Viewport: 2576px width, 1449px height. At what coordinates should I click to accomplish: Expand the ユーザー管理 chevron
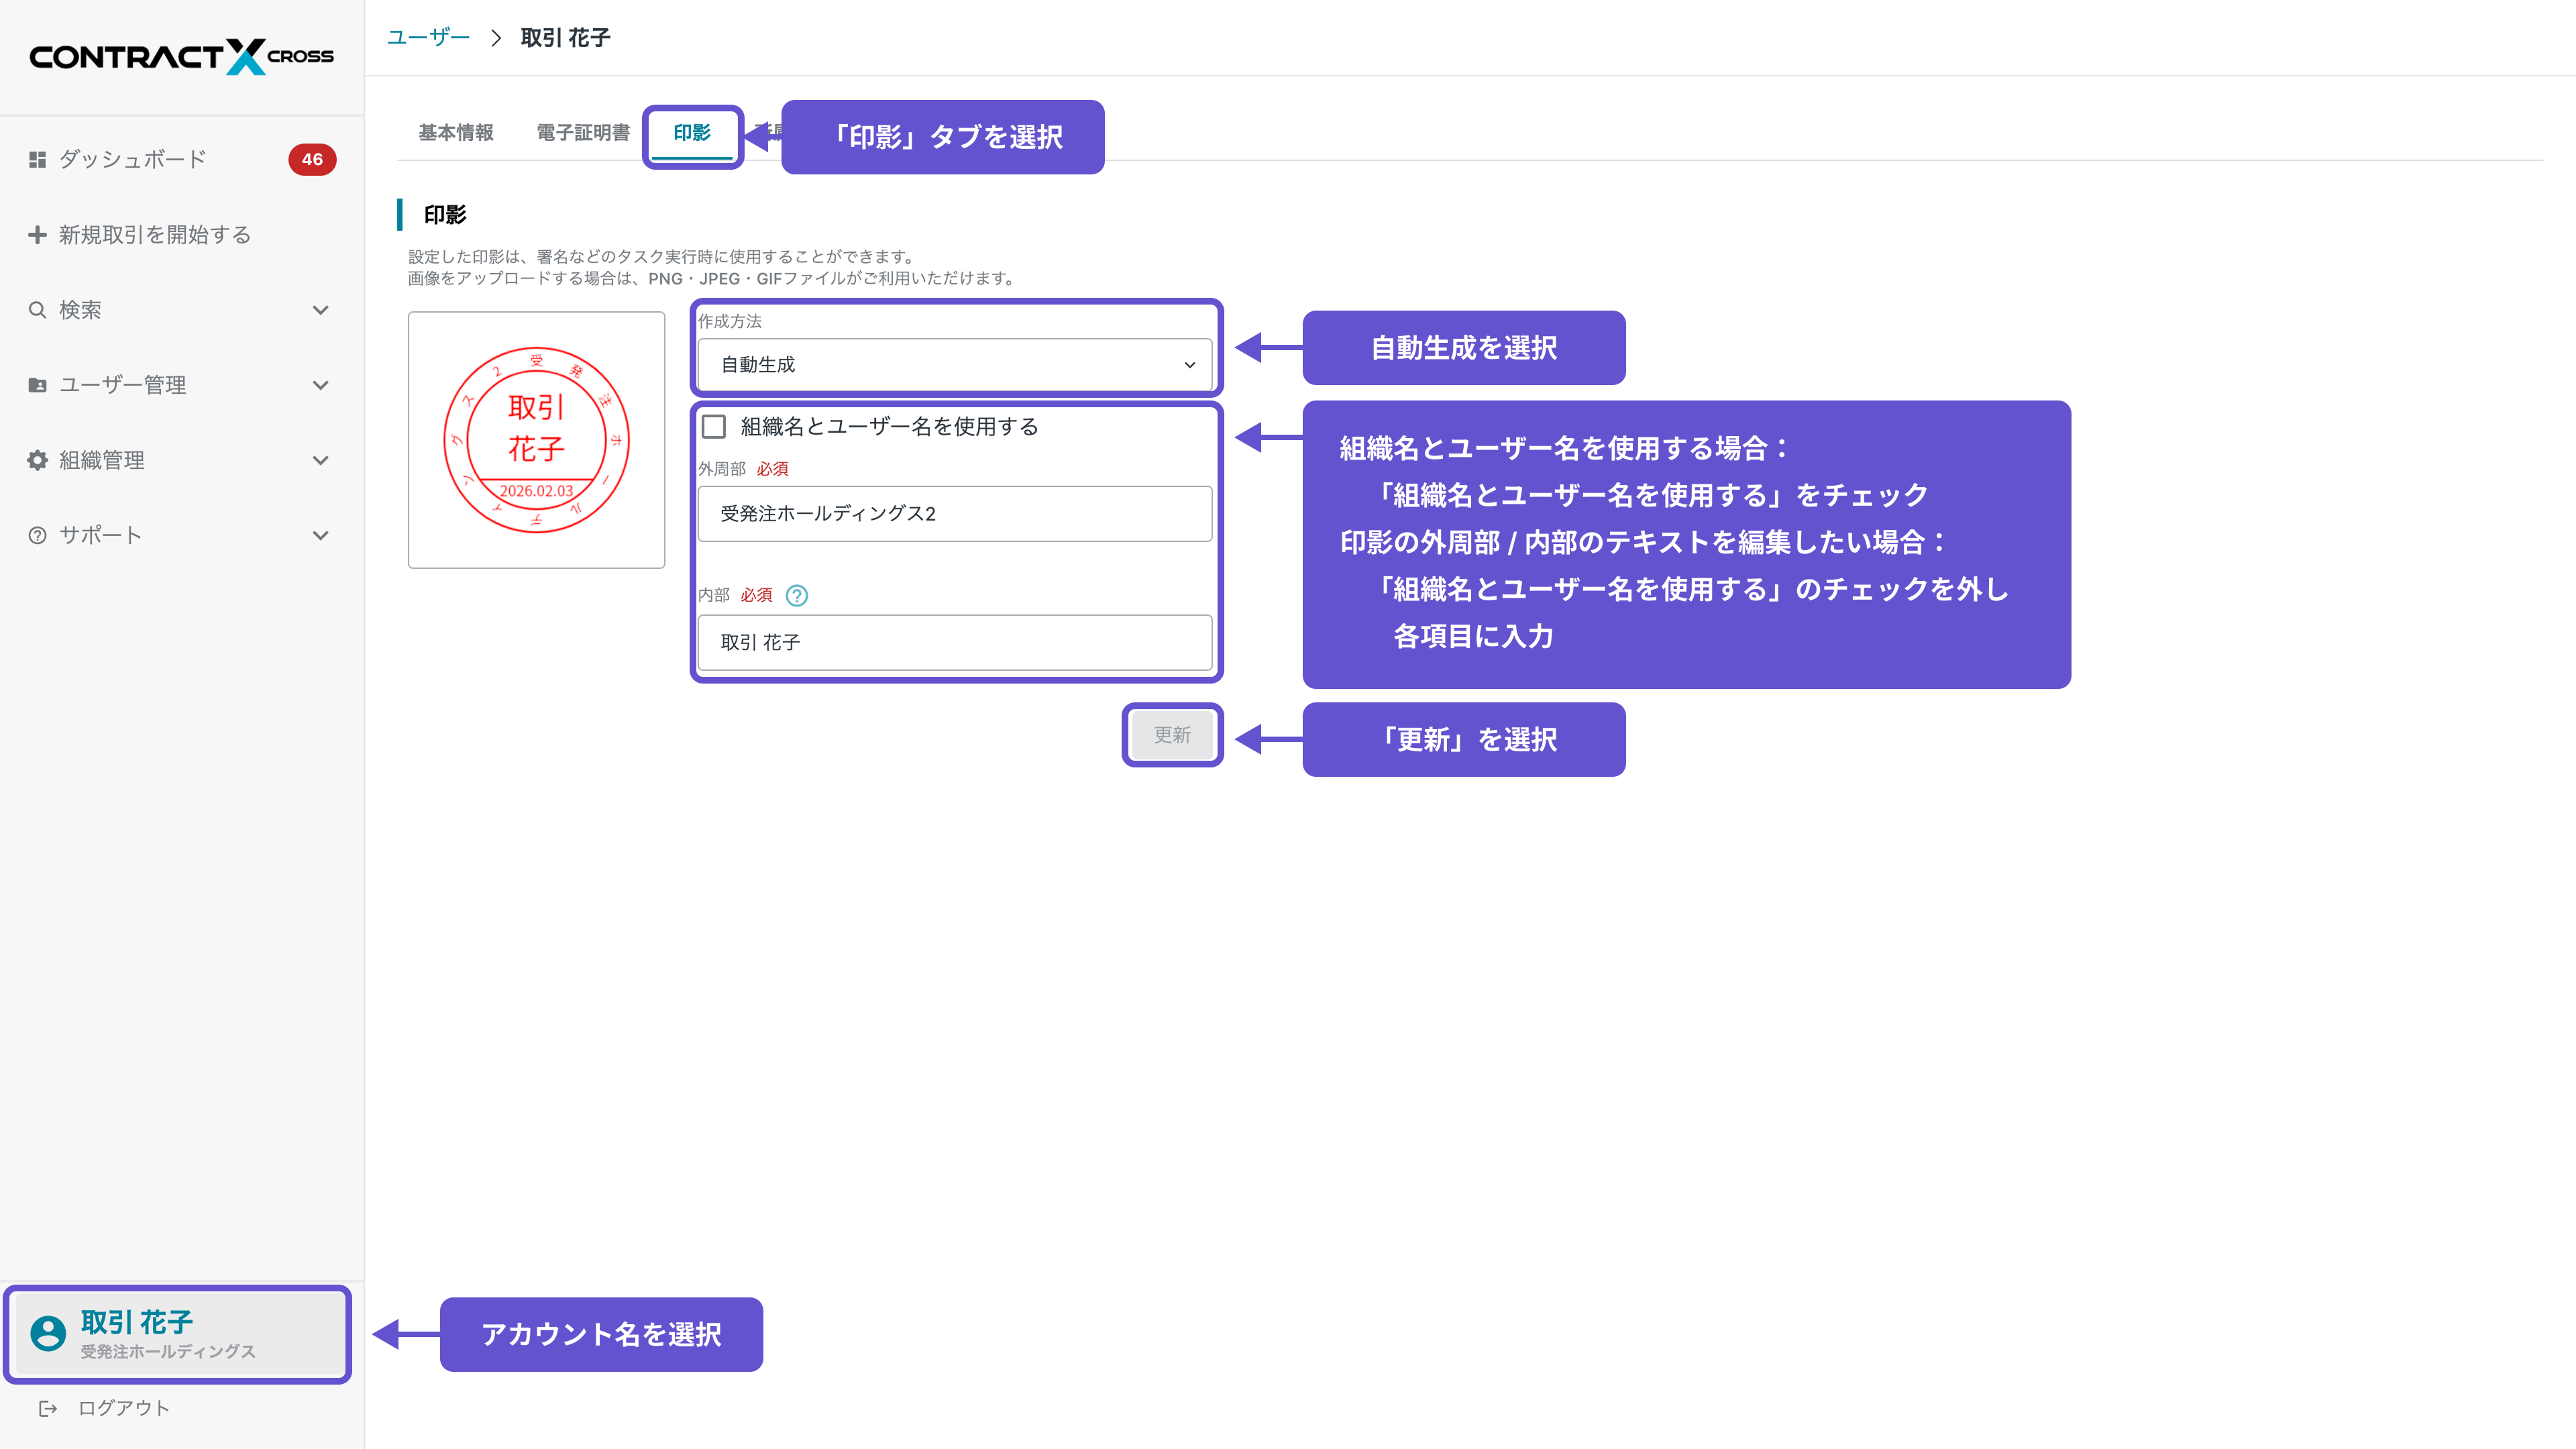(320, 385)
